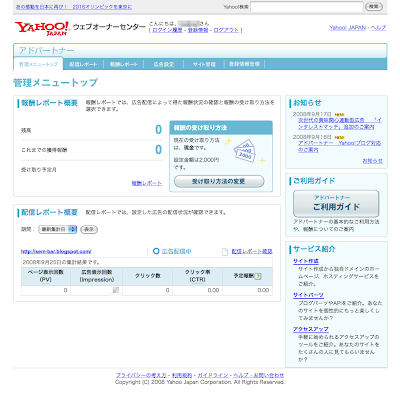Open the インタレストマッチ news announcement link
Image resolution: width=400 pixels, height=393 pixels.
pyautogui.click(x=340, y=123)
